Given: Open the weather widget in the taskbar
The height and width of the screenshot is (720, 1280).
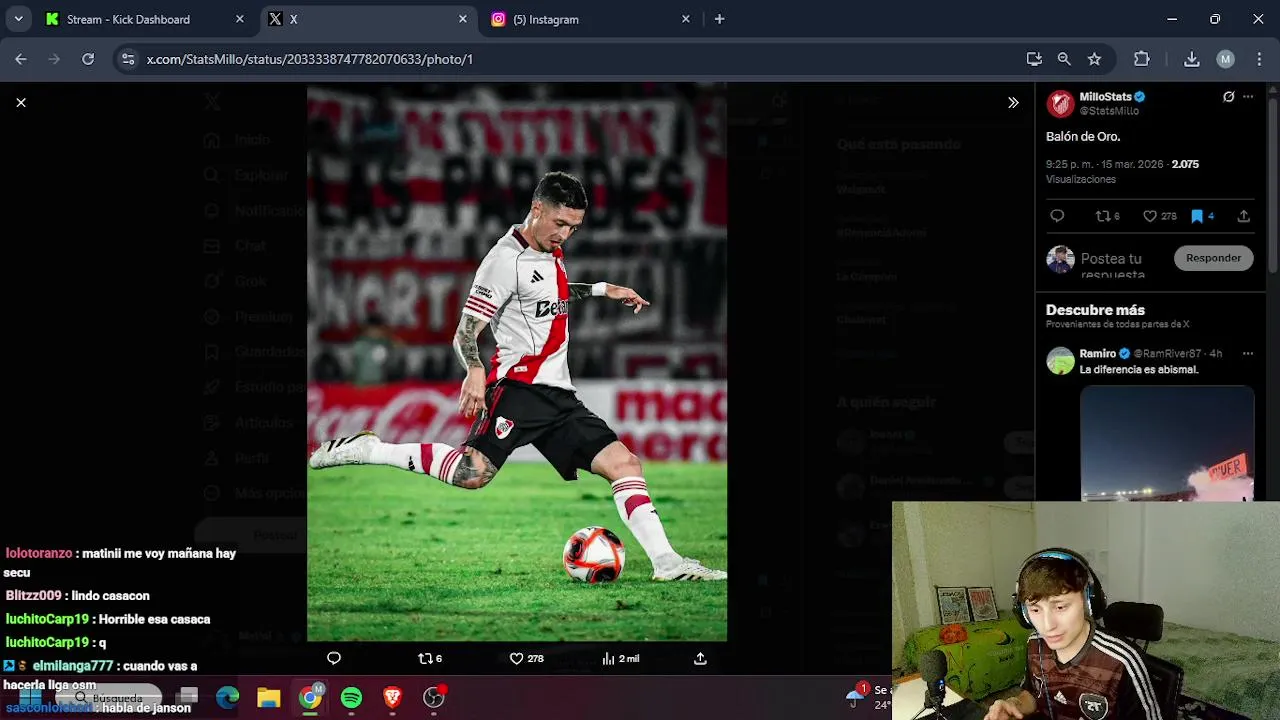Looking at the screenshot, I should tap(869, 697).
